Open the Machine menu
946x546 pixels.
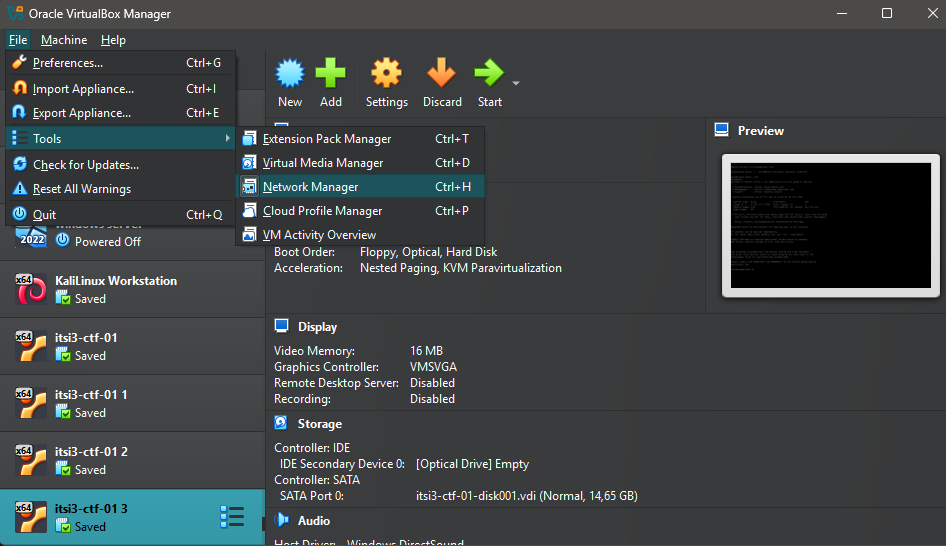64,40
